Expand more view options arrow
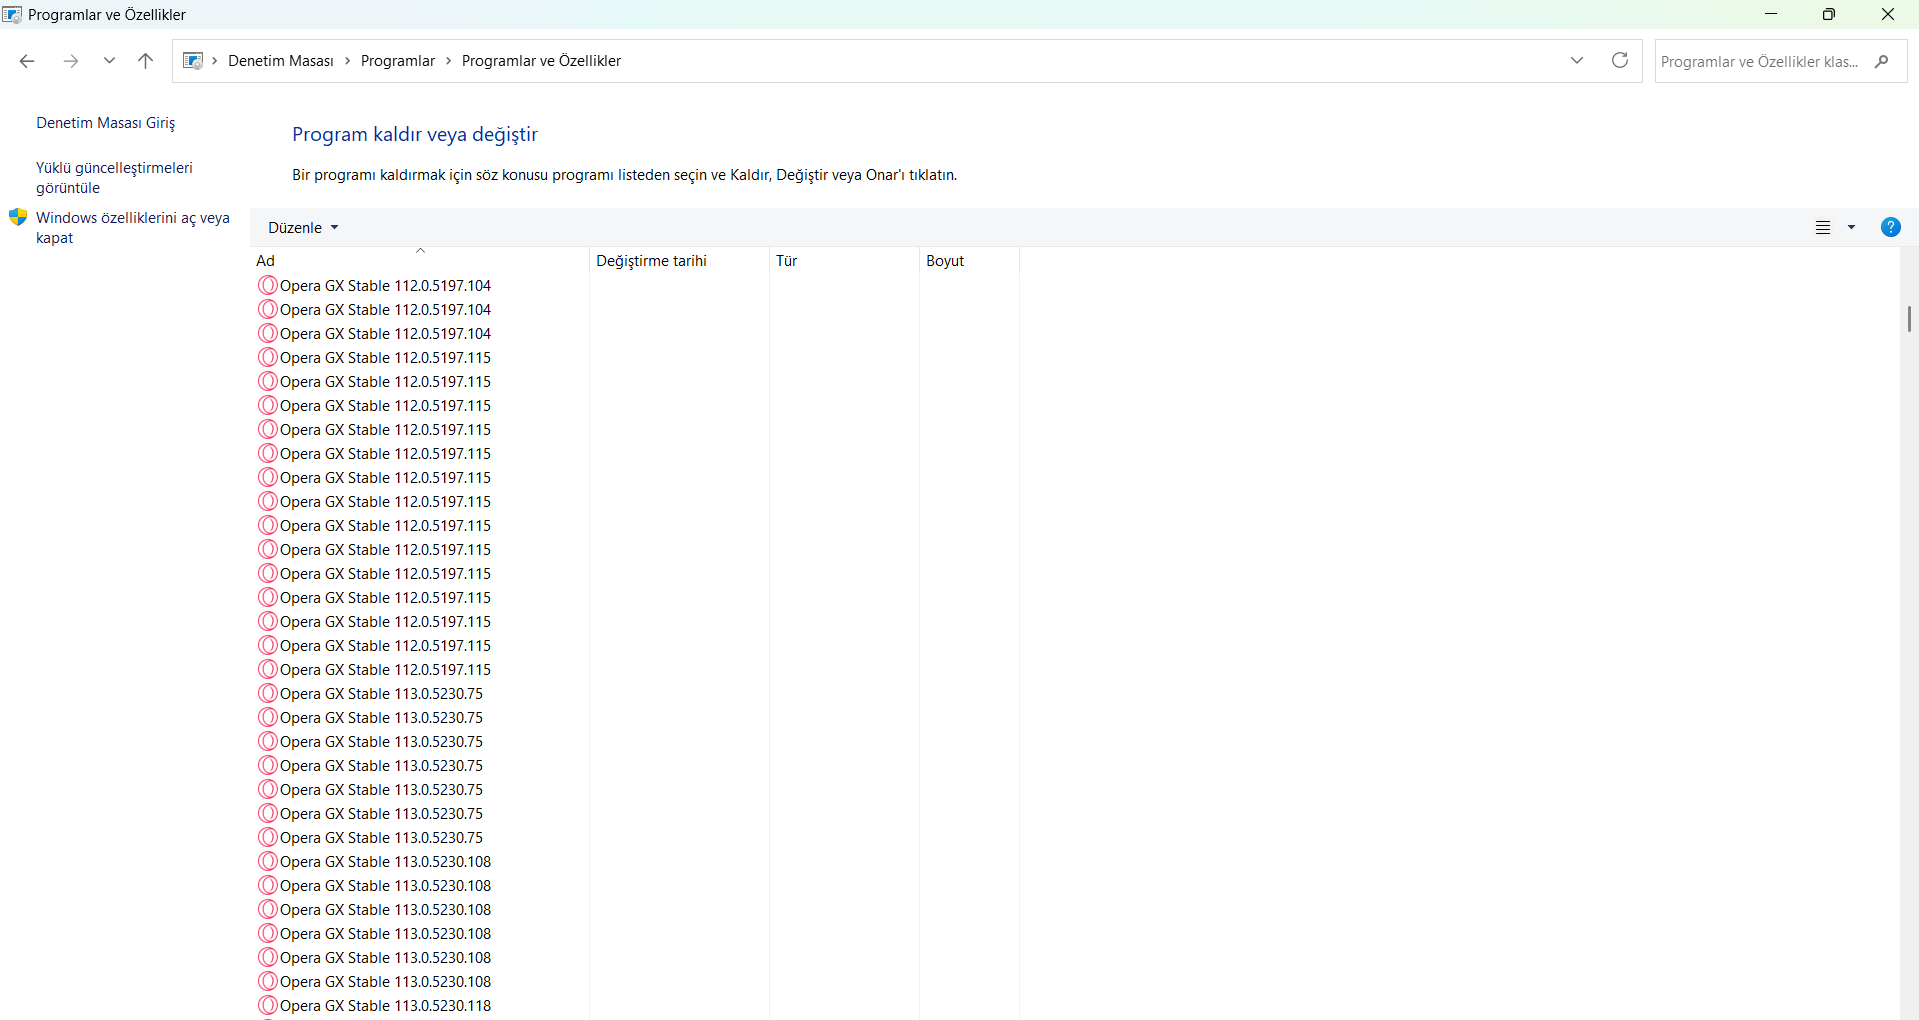The height and width of the screenshot is (1020, 1919). tap(1851, 228)
